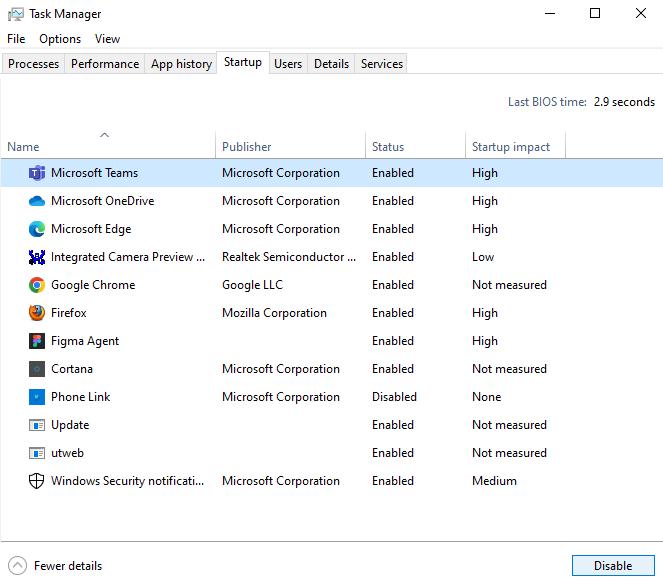663x588 pixels.
Task: Click Not measured impact for Google Chrome
Action: 509,285
